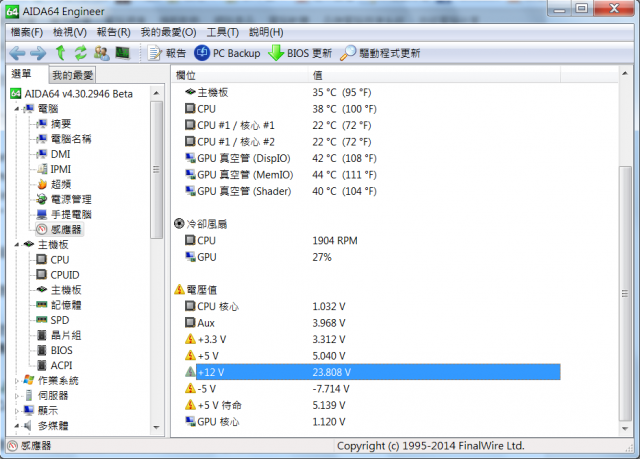Image resolution: width=640 pixels, height=459 pixels.
Task: Click the 報告 report toolbar button
Action: point(167,53)
